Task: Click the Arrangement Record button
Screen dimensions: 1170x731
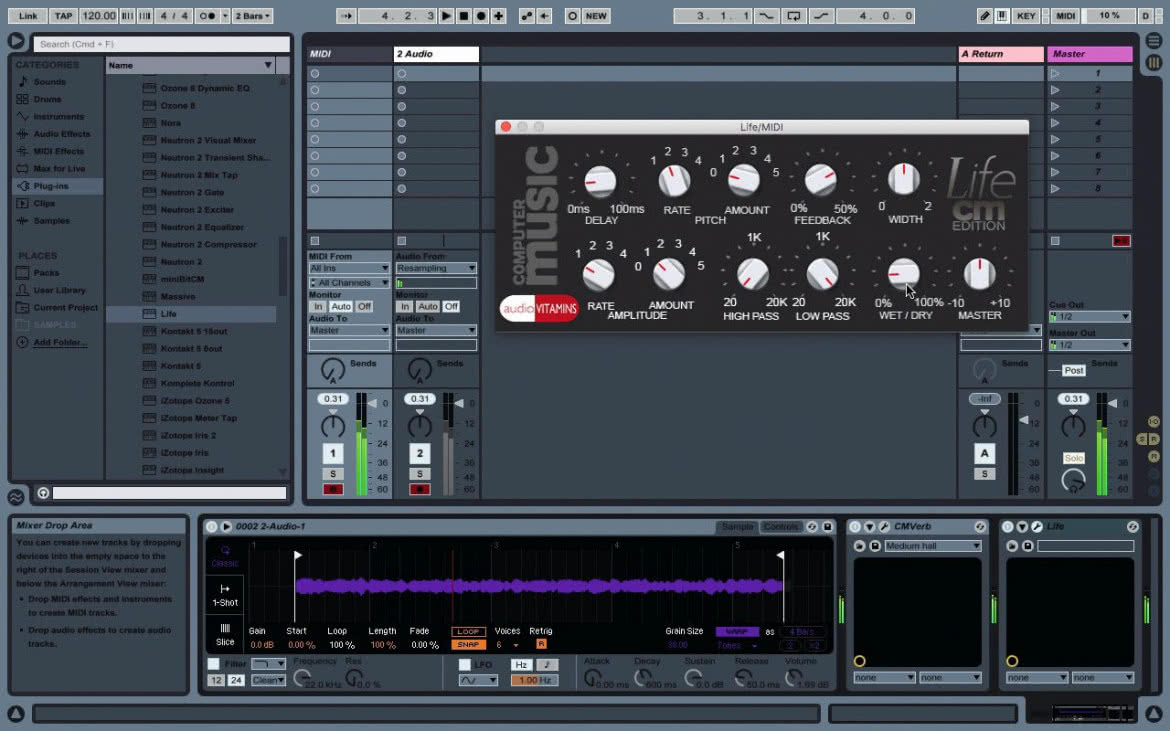Action: (481, 16)
